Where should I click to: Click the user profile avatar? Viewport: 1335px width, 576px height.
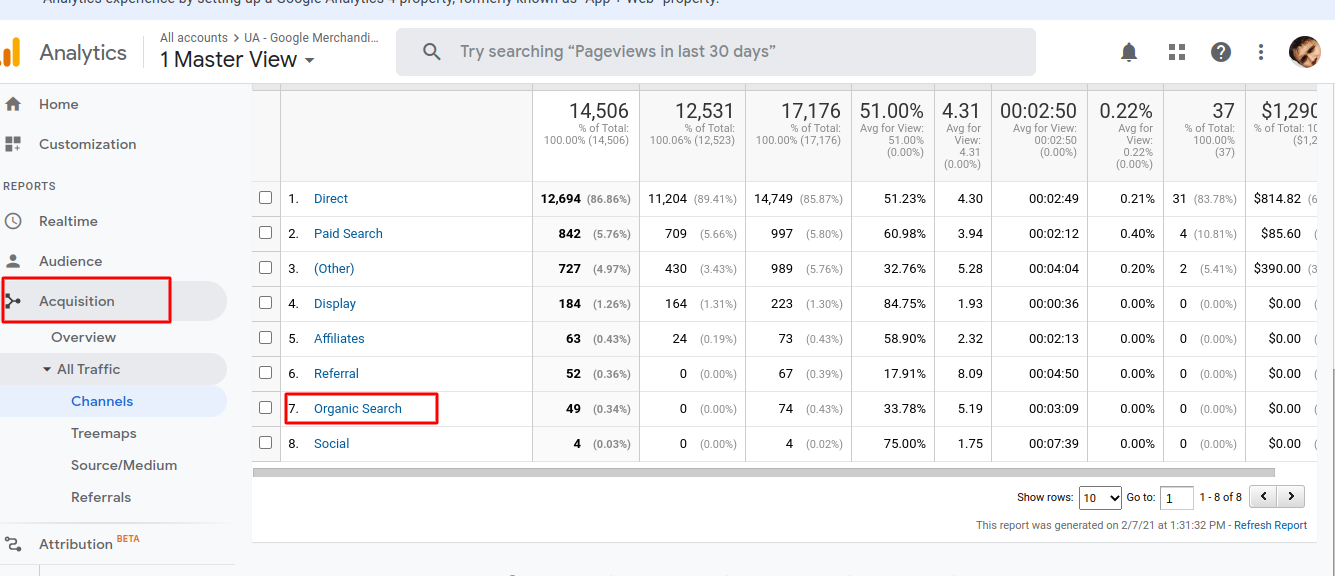1305,52
